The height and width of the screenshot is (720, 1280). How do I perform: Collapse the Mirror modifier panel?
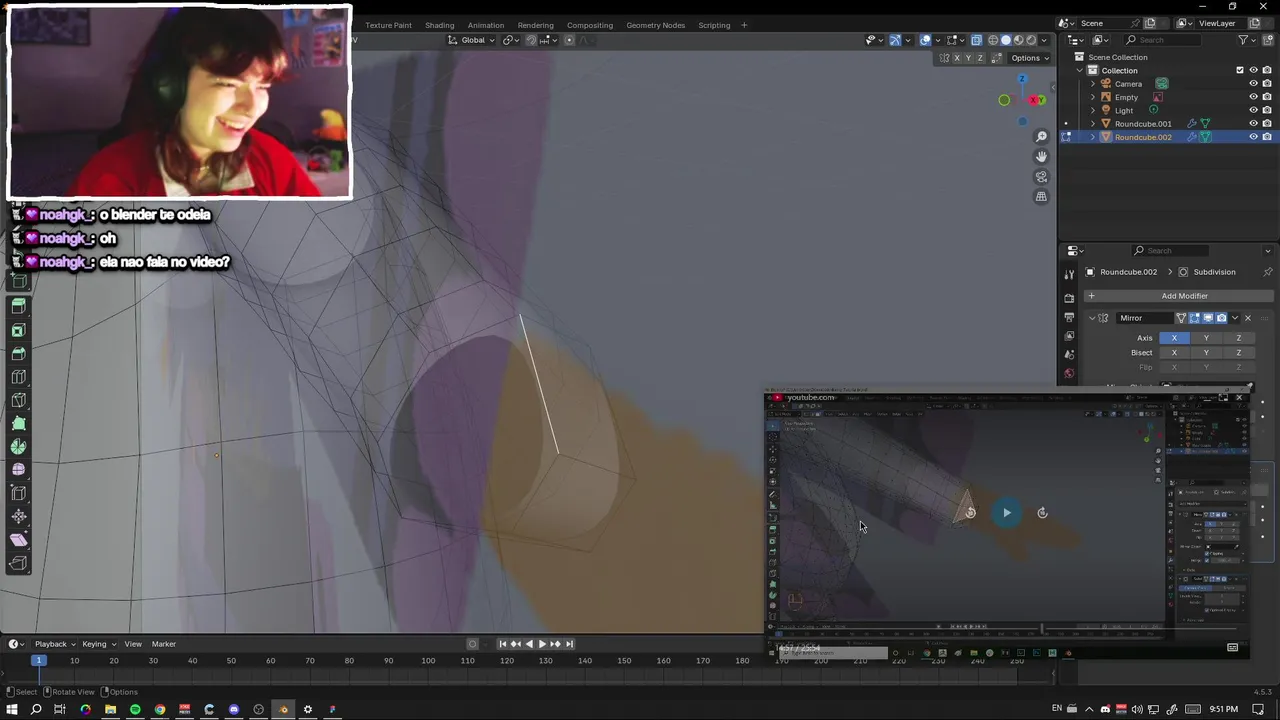1092,318
